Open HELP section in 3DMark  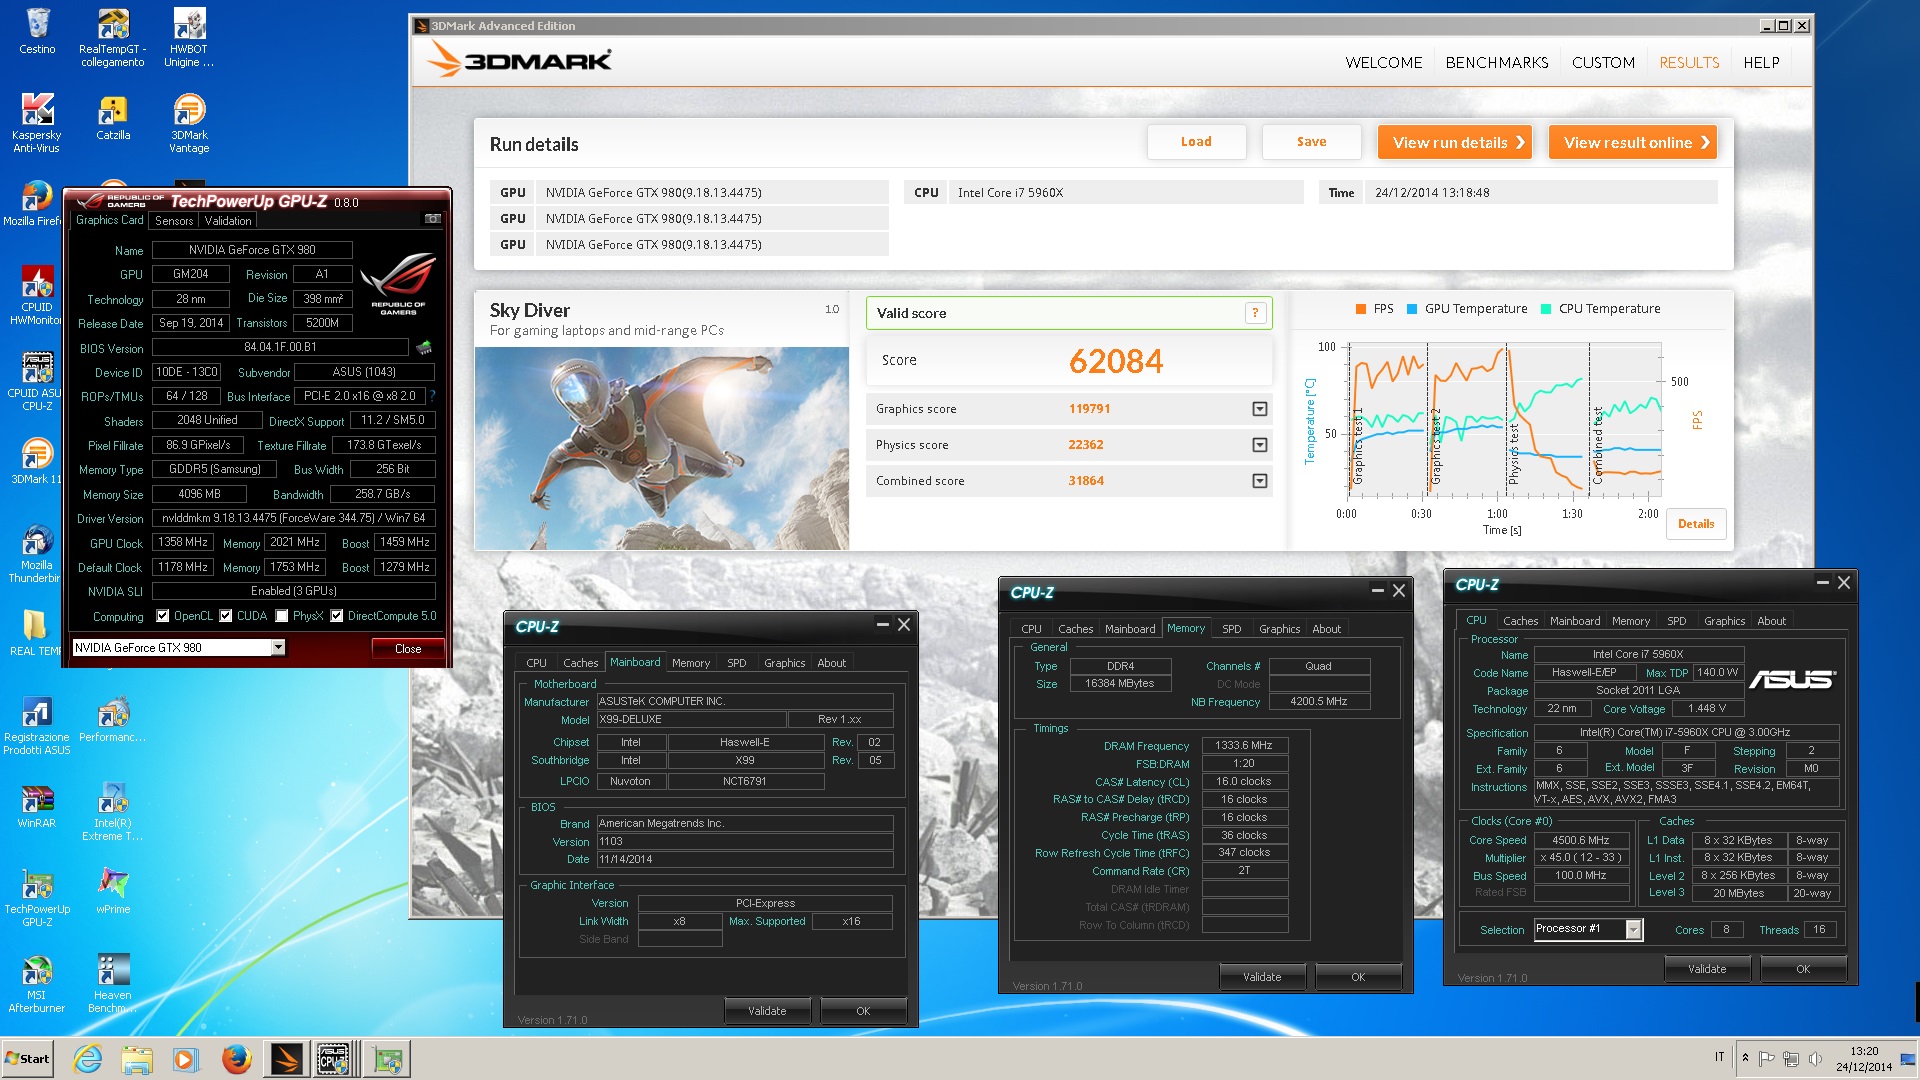(x=1761, y=62)
